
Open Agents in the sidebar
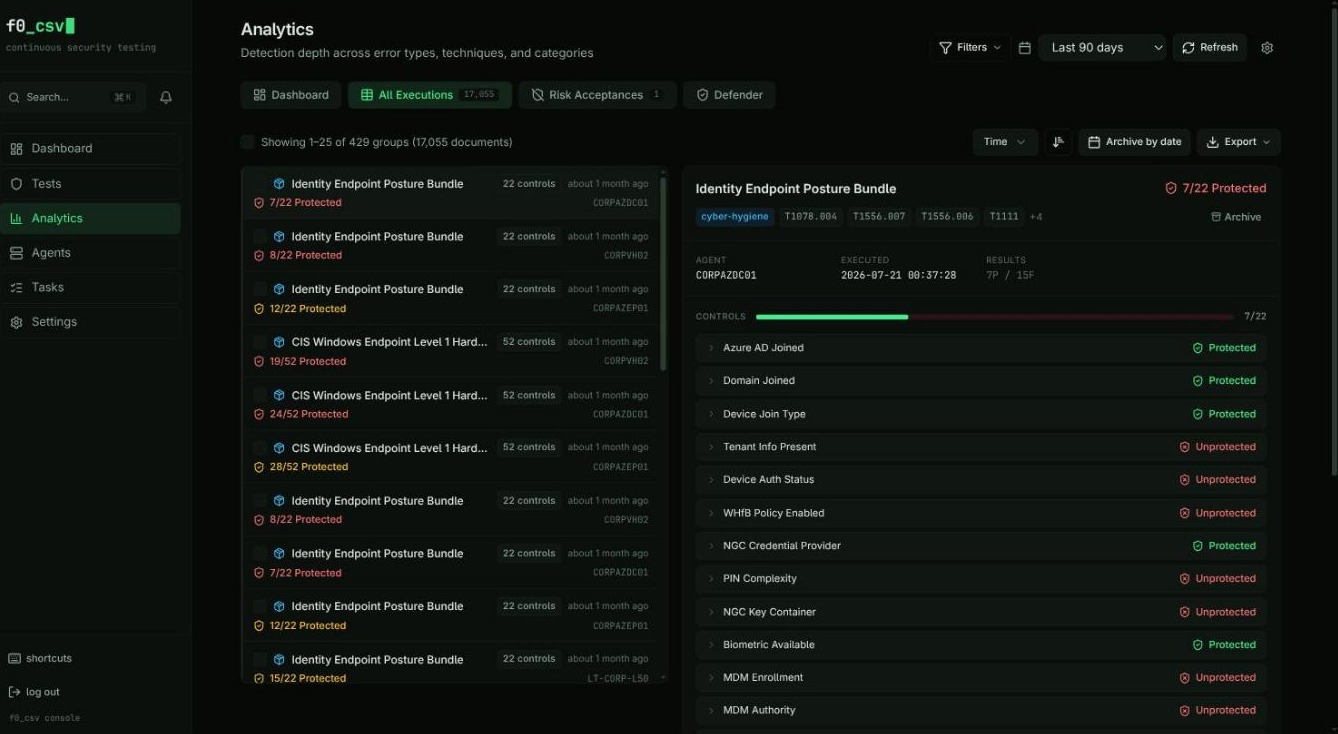pyautogui.click(x=91, y=253)
